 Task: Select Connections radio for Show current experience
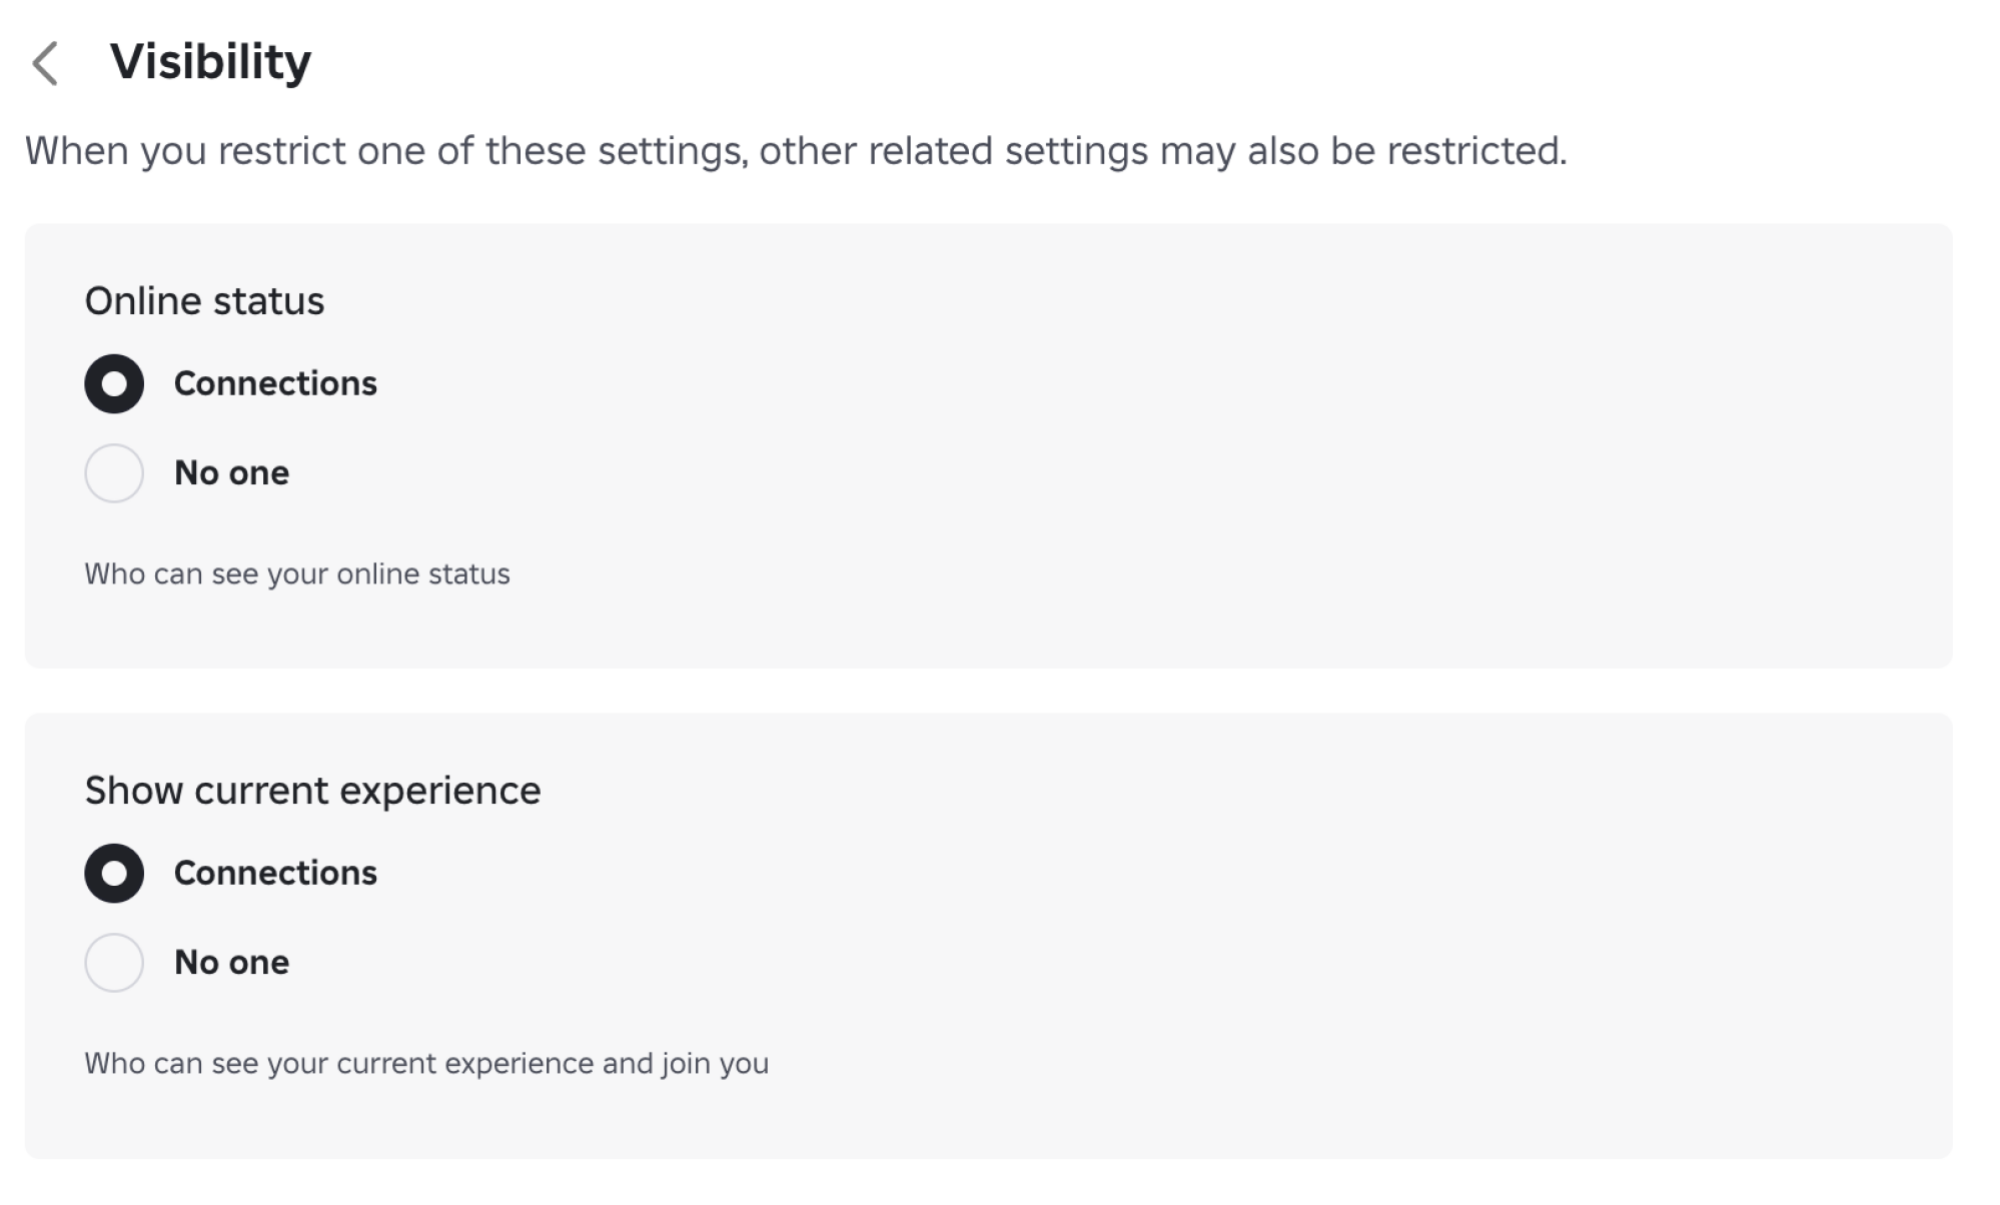coord(114,873)
